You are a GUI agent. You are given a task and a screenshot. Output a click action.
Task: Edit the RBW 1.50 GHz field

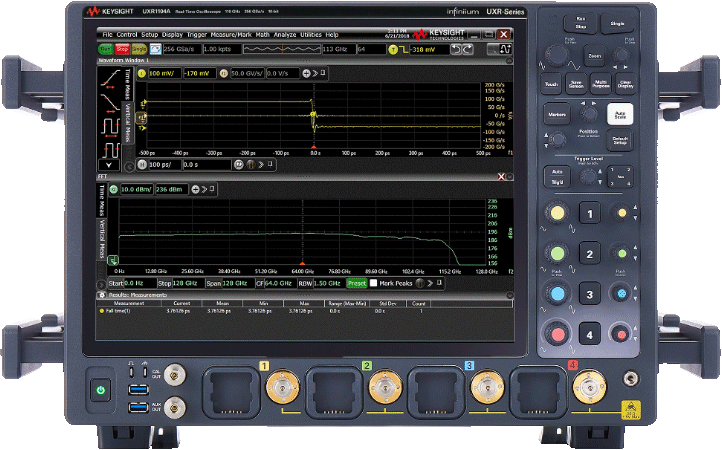tap(328, 283)
